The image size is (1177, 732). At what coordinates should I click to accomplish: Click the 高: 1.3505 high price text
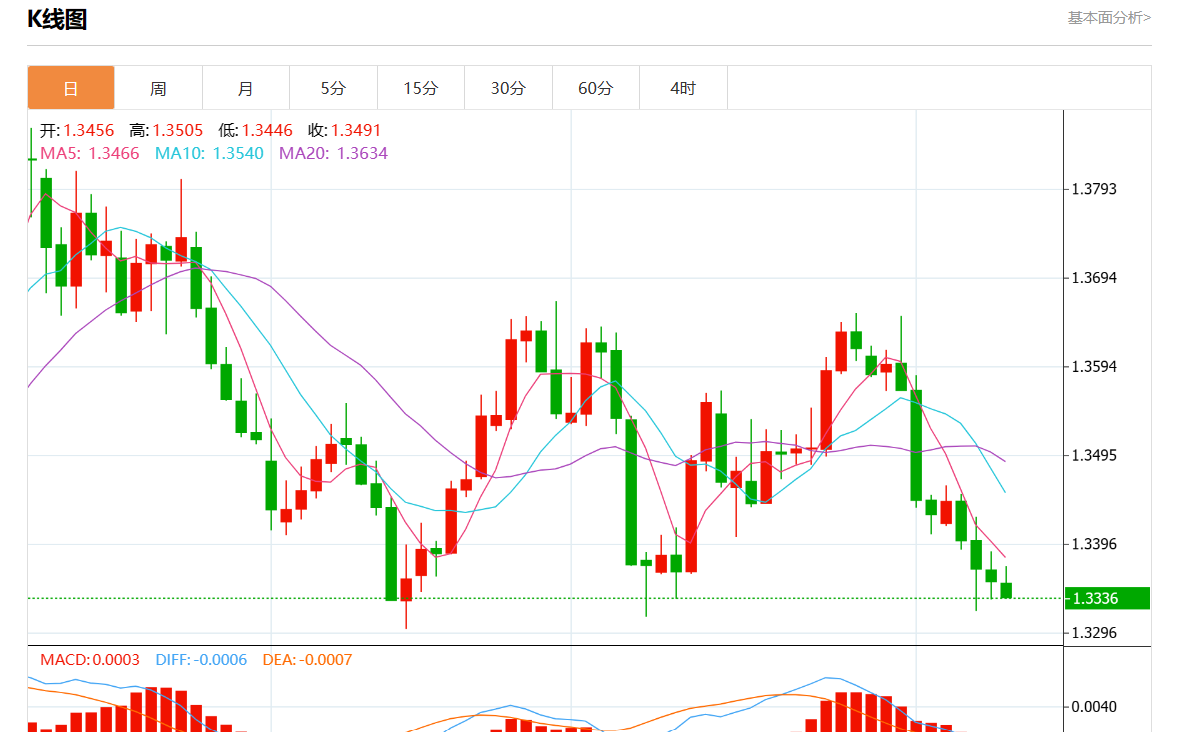tap(166, 131)
